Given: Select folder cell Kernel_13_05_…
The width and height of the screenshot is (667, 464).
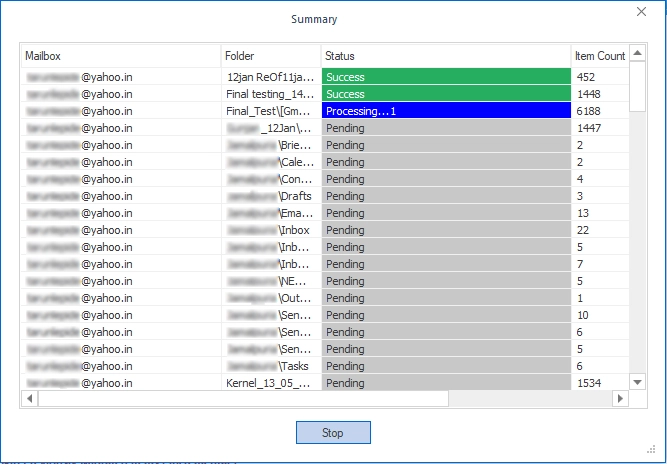Looking at the screenshot, I should click(x=271, y=383).
